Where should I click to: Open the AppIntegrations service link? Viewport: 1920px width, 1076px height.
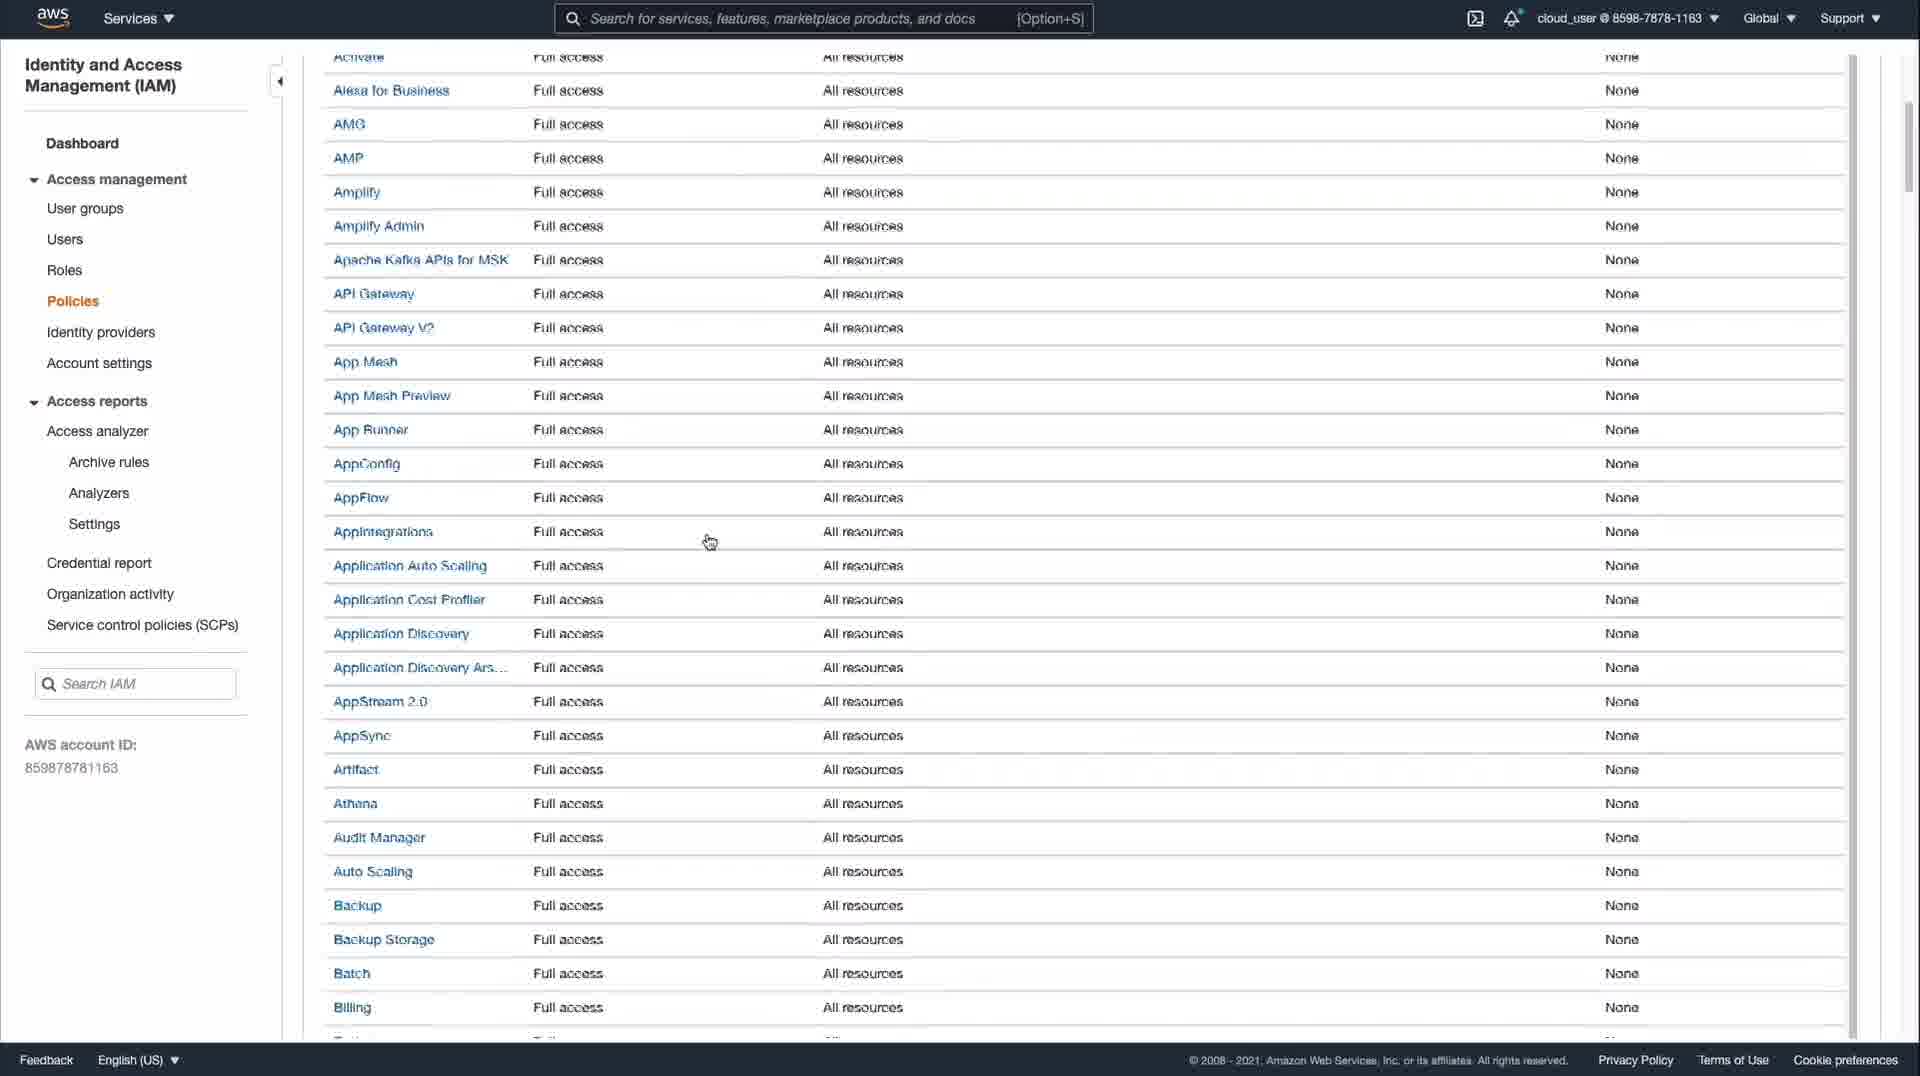coord(383,532)
